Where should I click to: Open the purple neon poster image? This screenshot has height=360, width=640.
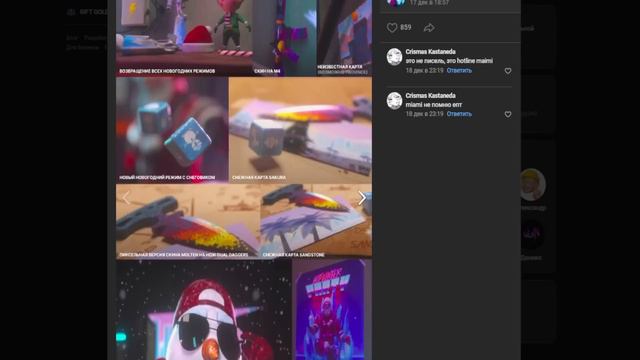(332, 309)
